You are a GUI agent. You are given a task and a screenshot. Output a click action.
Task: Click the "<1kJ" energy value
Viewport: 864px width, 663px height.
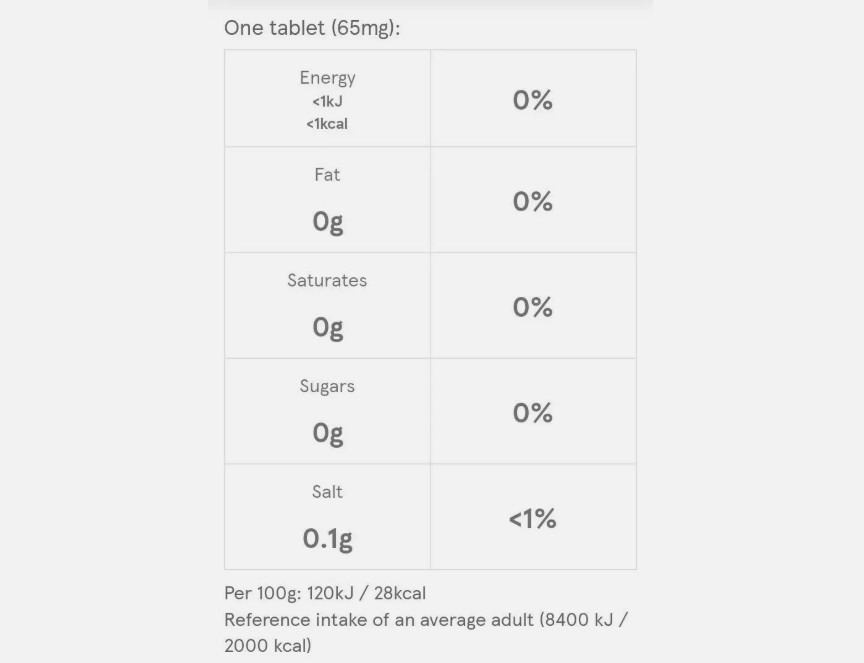pyautogui.click(x=327, y=102)
